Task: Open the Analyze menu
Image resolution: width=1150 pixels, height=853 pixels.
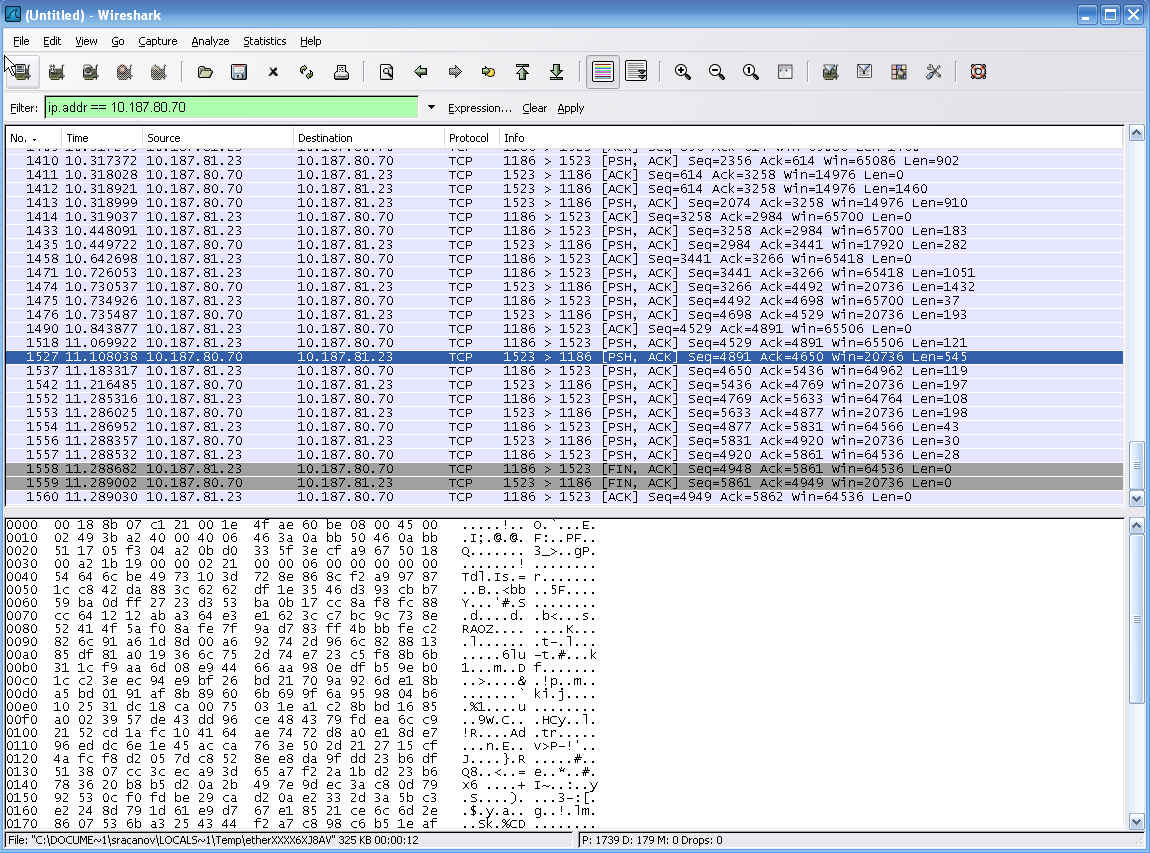Action: pyautogui.click(x=210, y=41)
